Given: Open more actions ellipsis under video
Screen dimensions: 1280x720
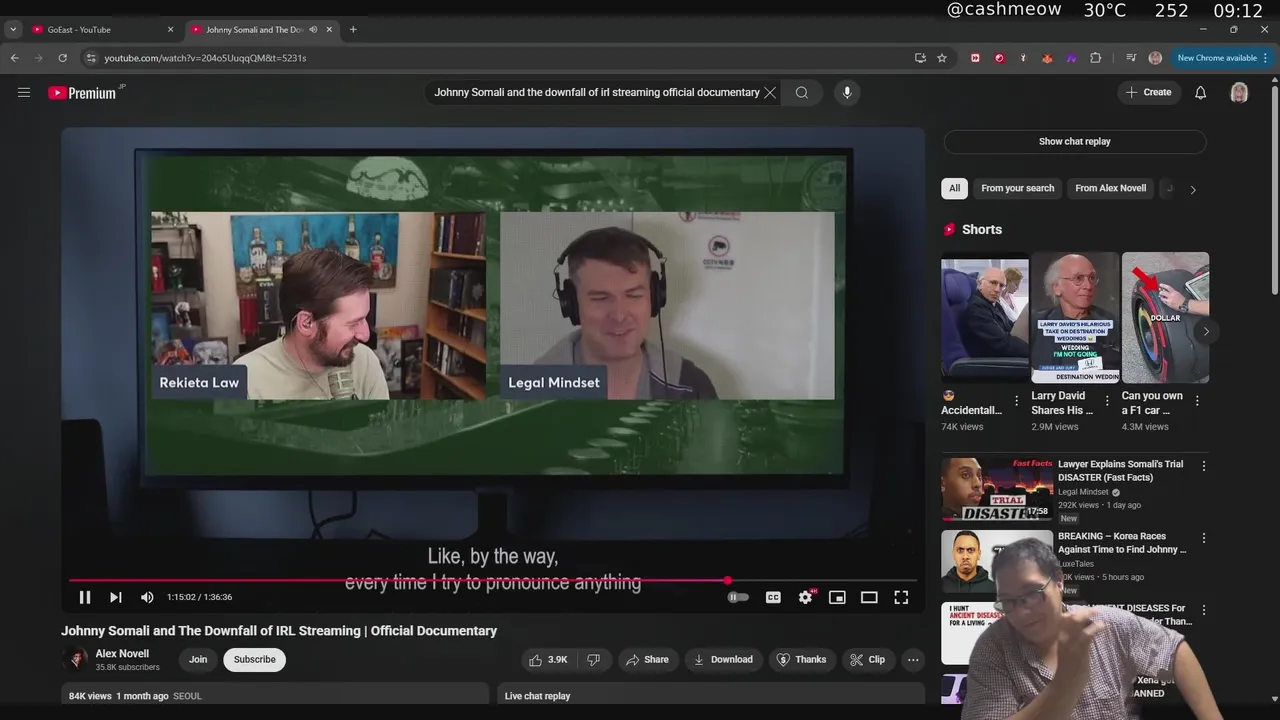Looking at the screenshot, I should point(913,660).
